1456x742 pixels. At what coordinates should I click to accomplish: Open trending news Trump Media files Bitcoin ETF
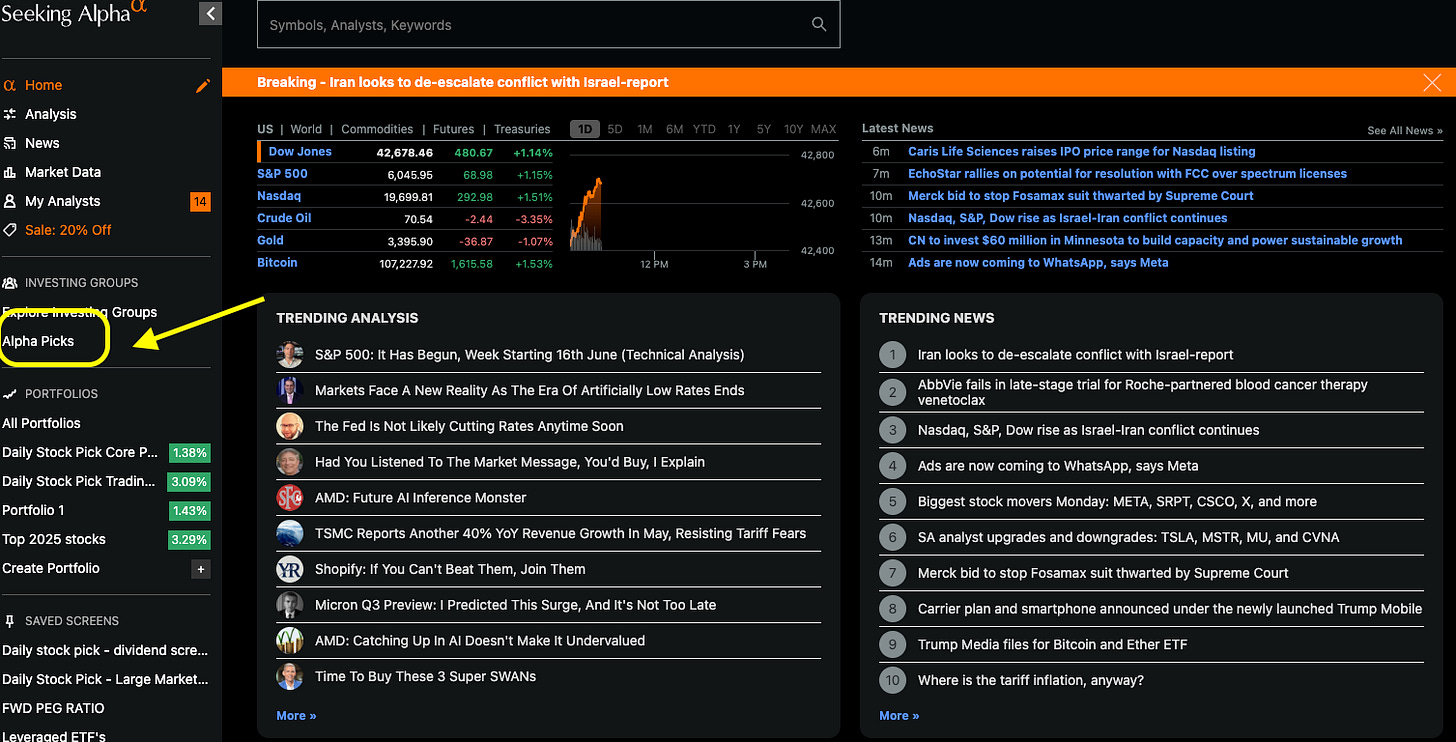1053,644
